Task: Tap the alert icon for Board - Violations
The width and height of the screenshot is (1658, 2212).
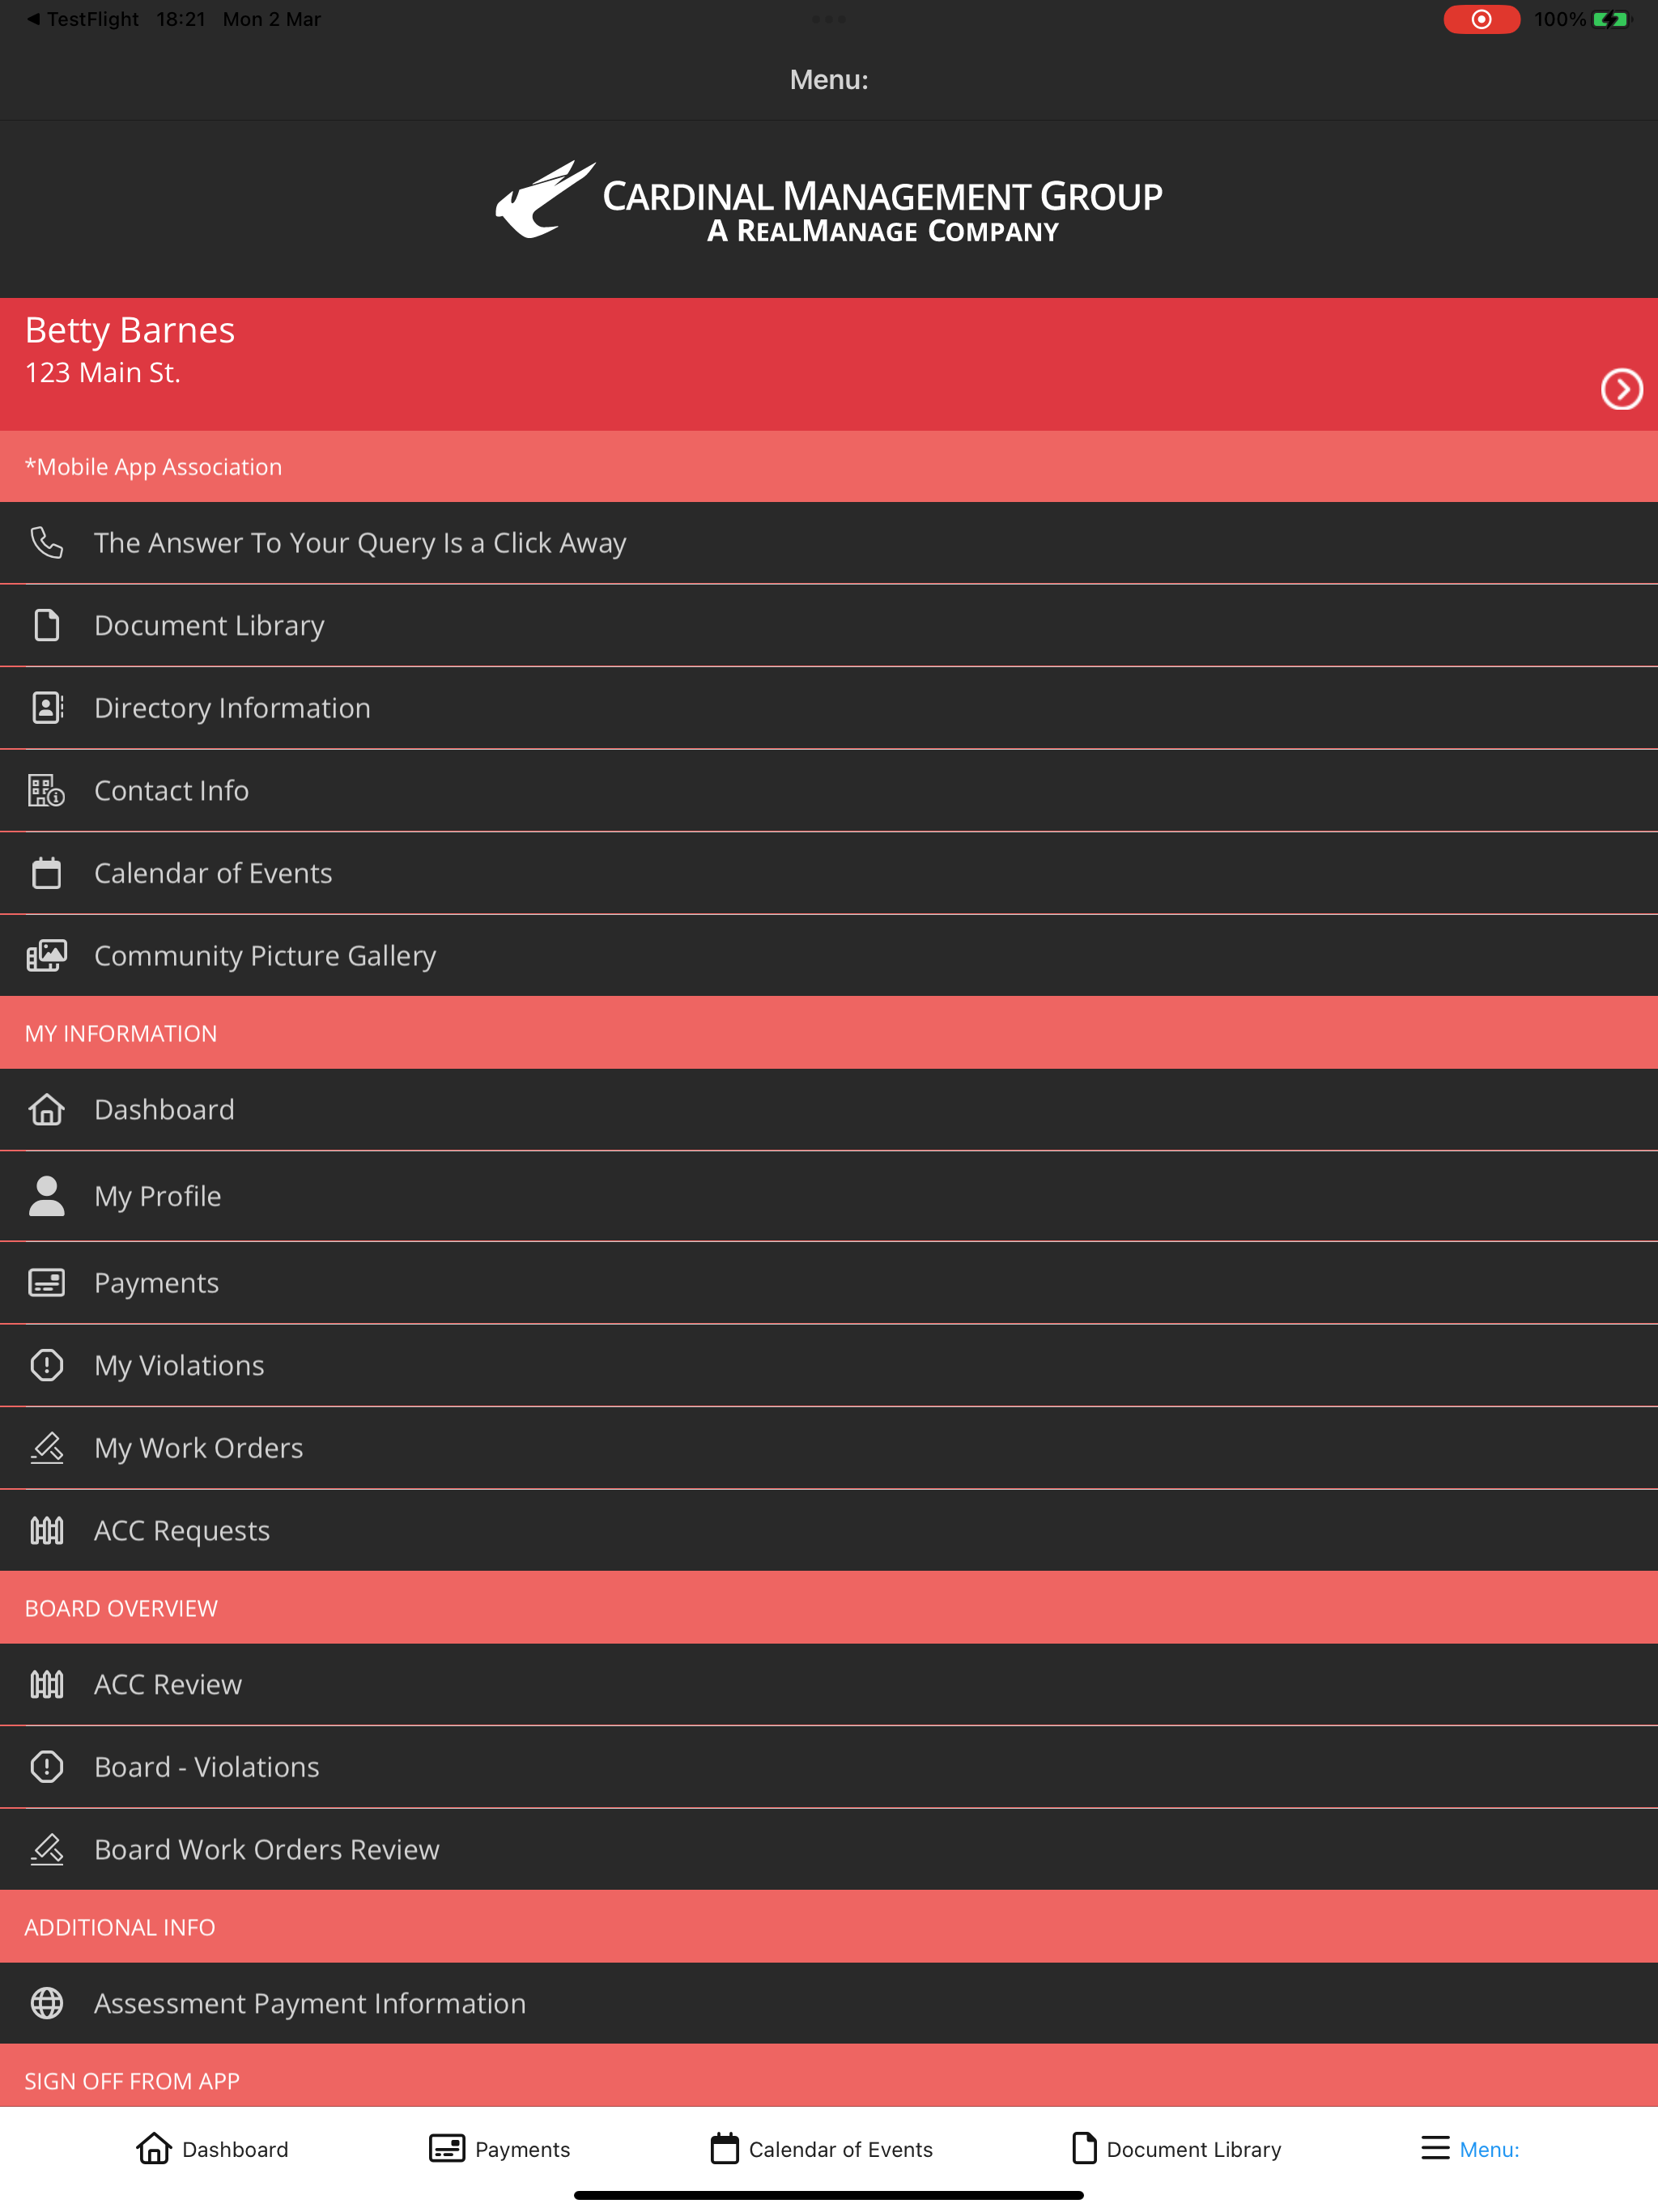Action: tap(46, 1767)
